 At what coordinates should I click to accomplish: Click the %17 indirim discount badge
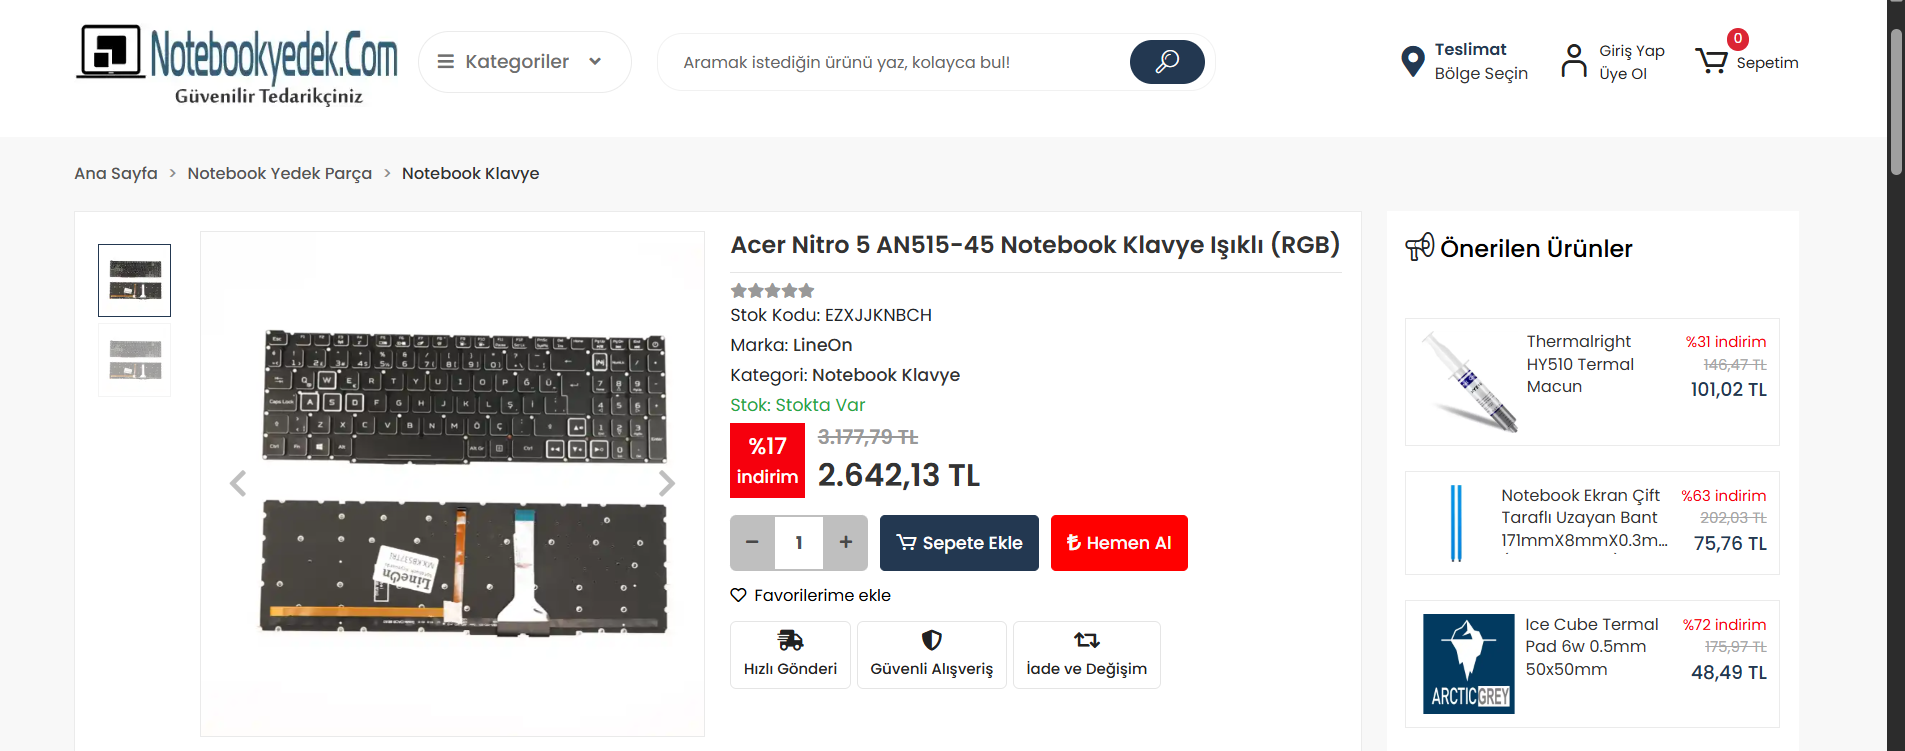tap(767, 460)
